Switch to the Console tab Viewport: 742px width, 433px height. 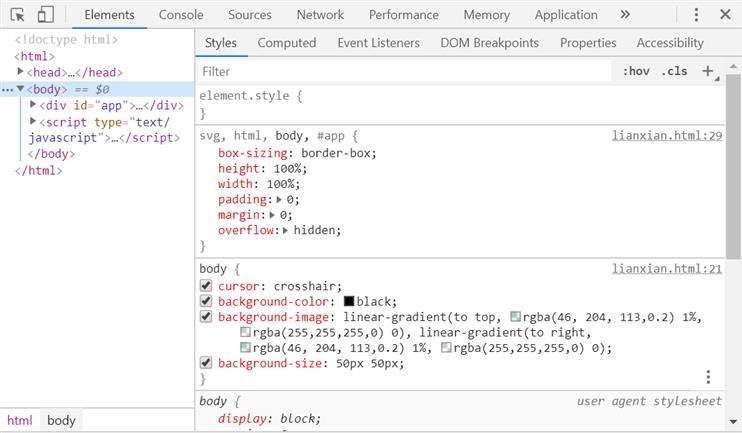(x=181, y=15)
